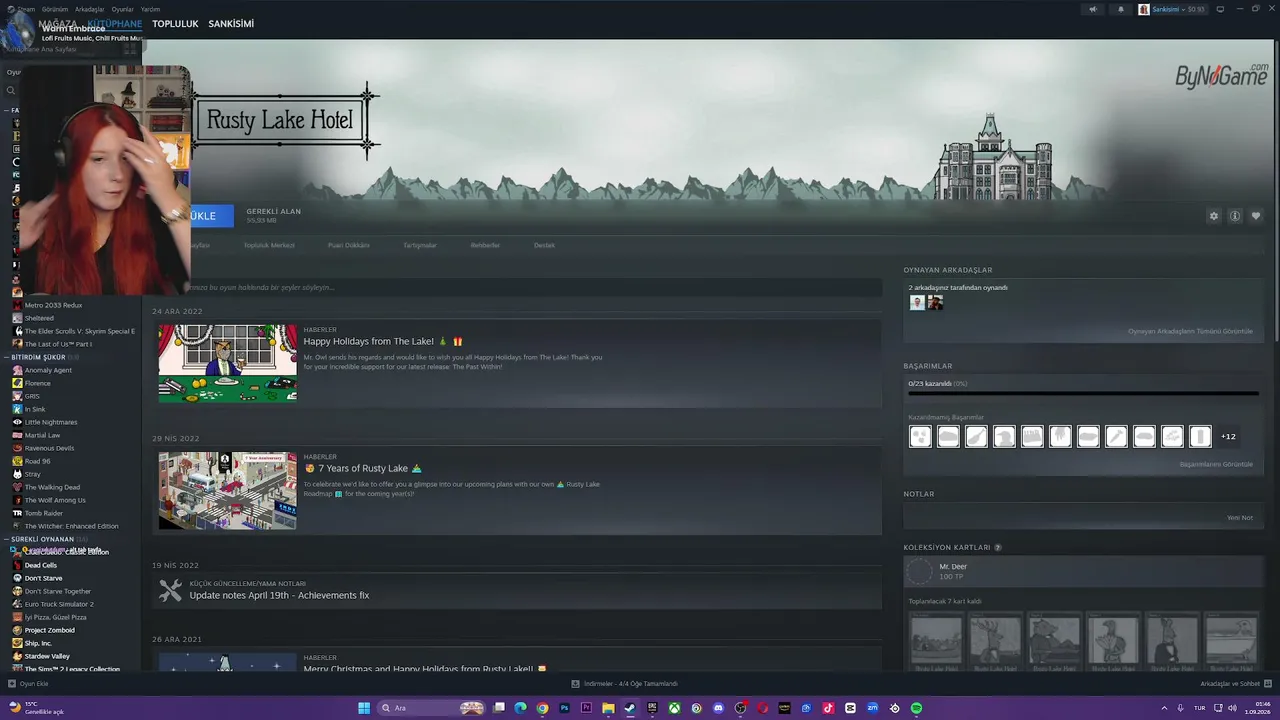Open Premiere Pro from the taskbar
Viewport: 1280px width, 720px height.
point(586,708)
